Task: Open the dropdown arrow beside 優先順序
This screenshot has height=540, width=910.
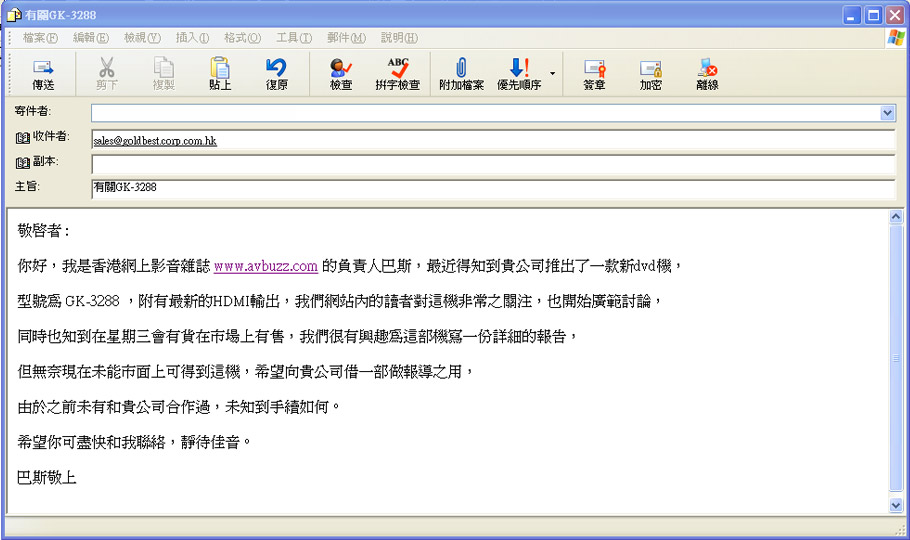Action: 552,74
